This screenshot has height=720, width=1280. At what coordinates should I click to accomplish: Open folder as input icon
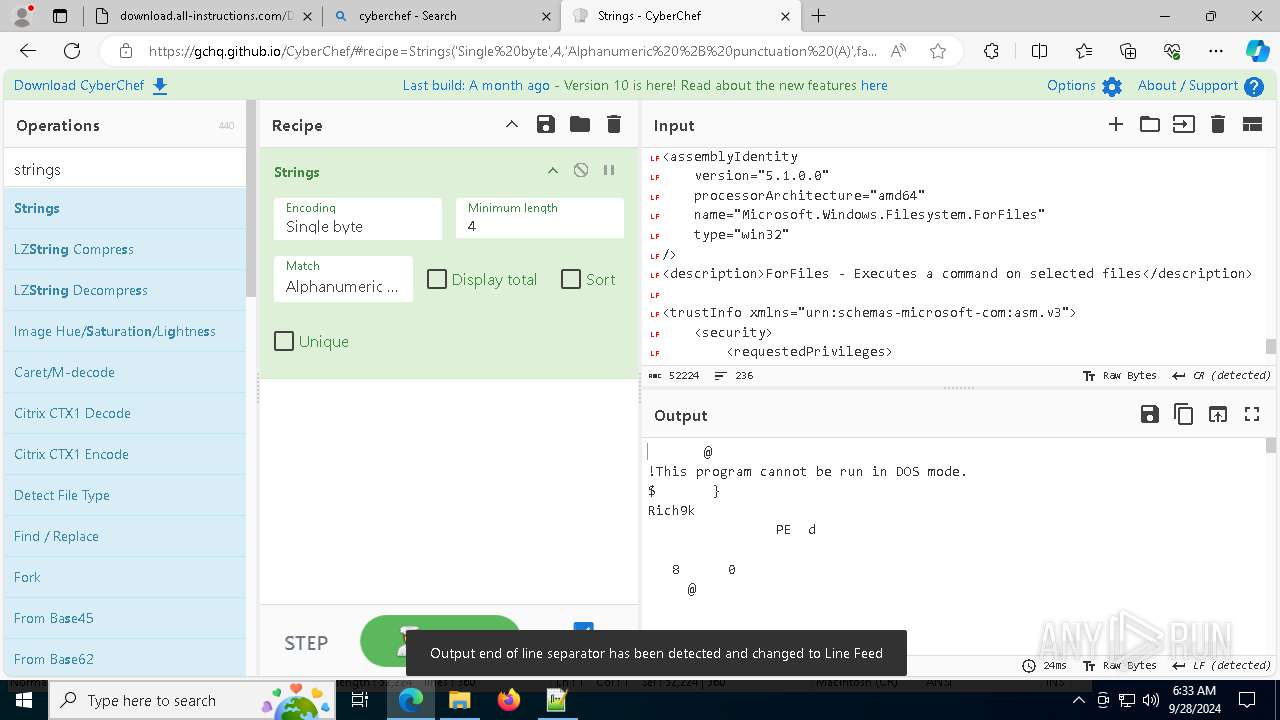pyautogui.click(x=1150, y=124)
